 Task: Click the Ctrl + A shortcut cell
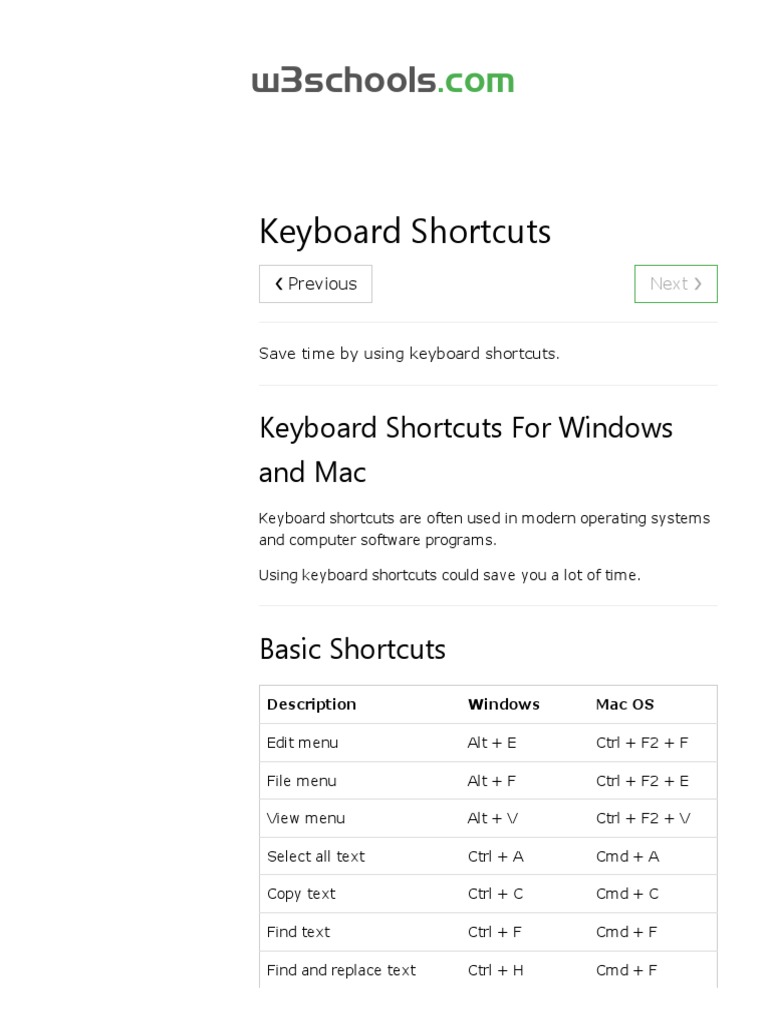(x=495, y=856)
